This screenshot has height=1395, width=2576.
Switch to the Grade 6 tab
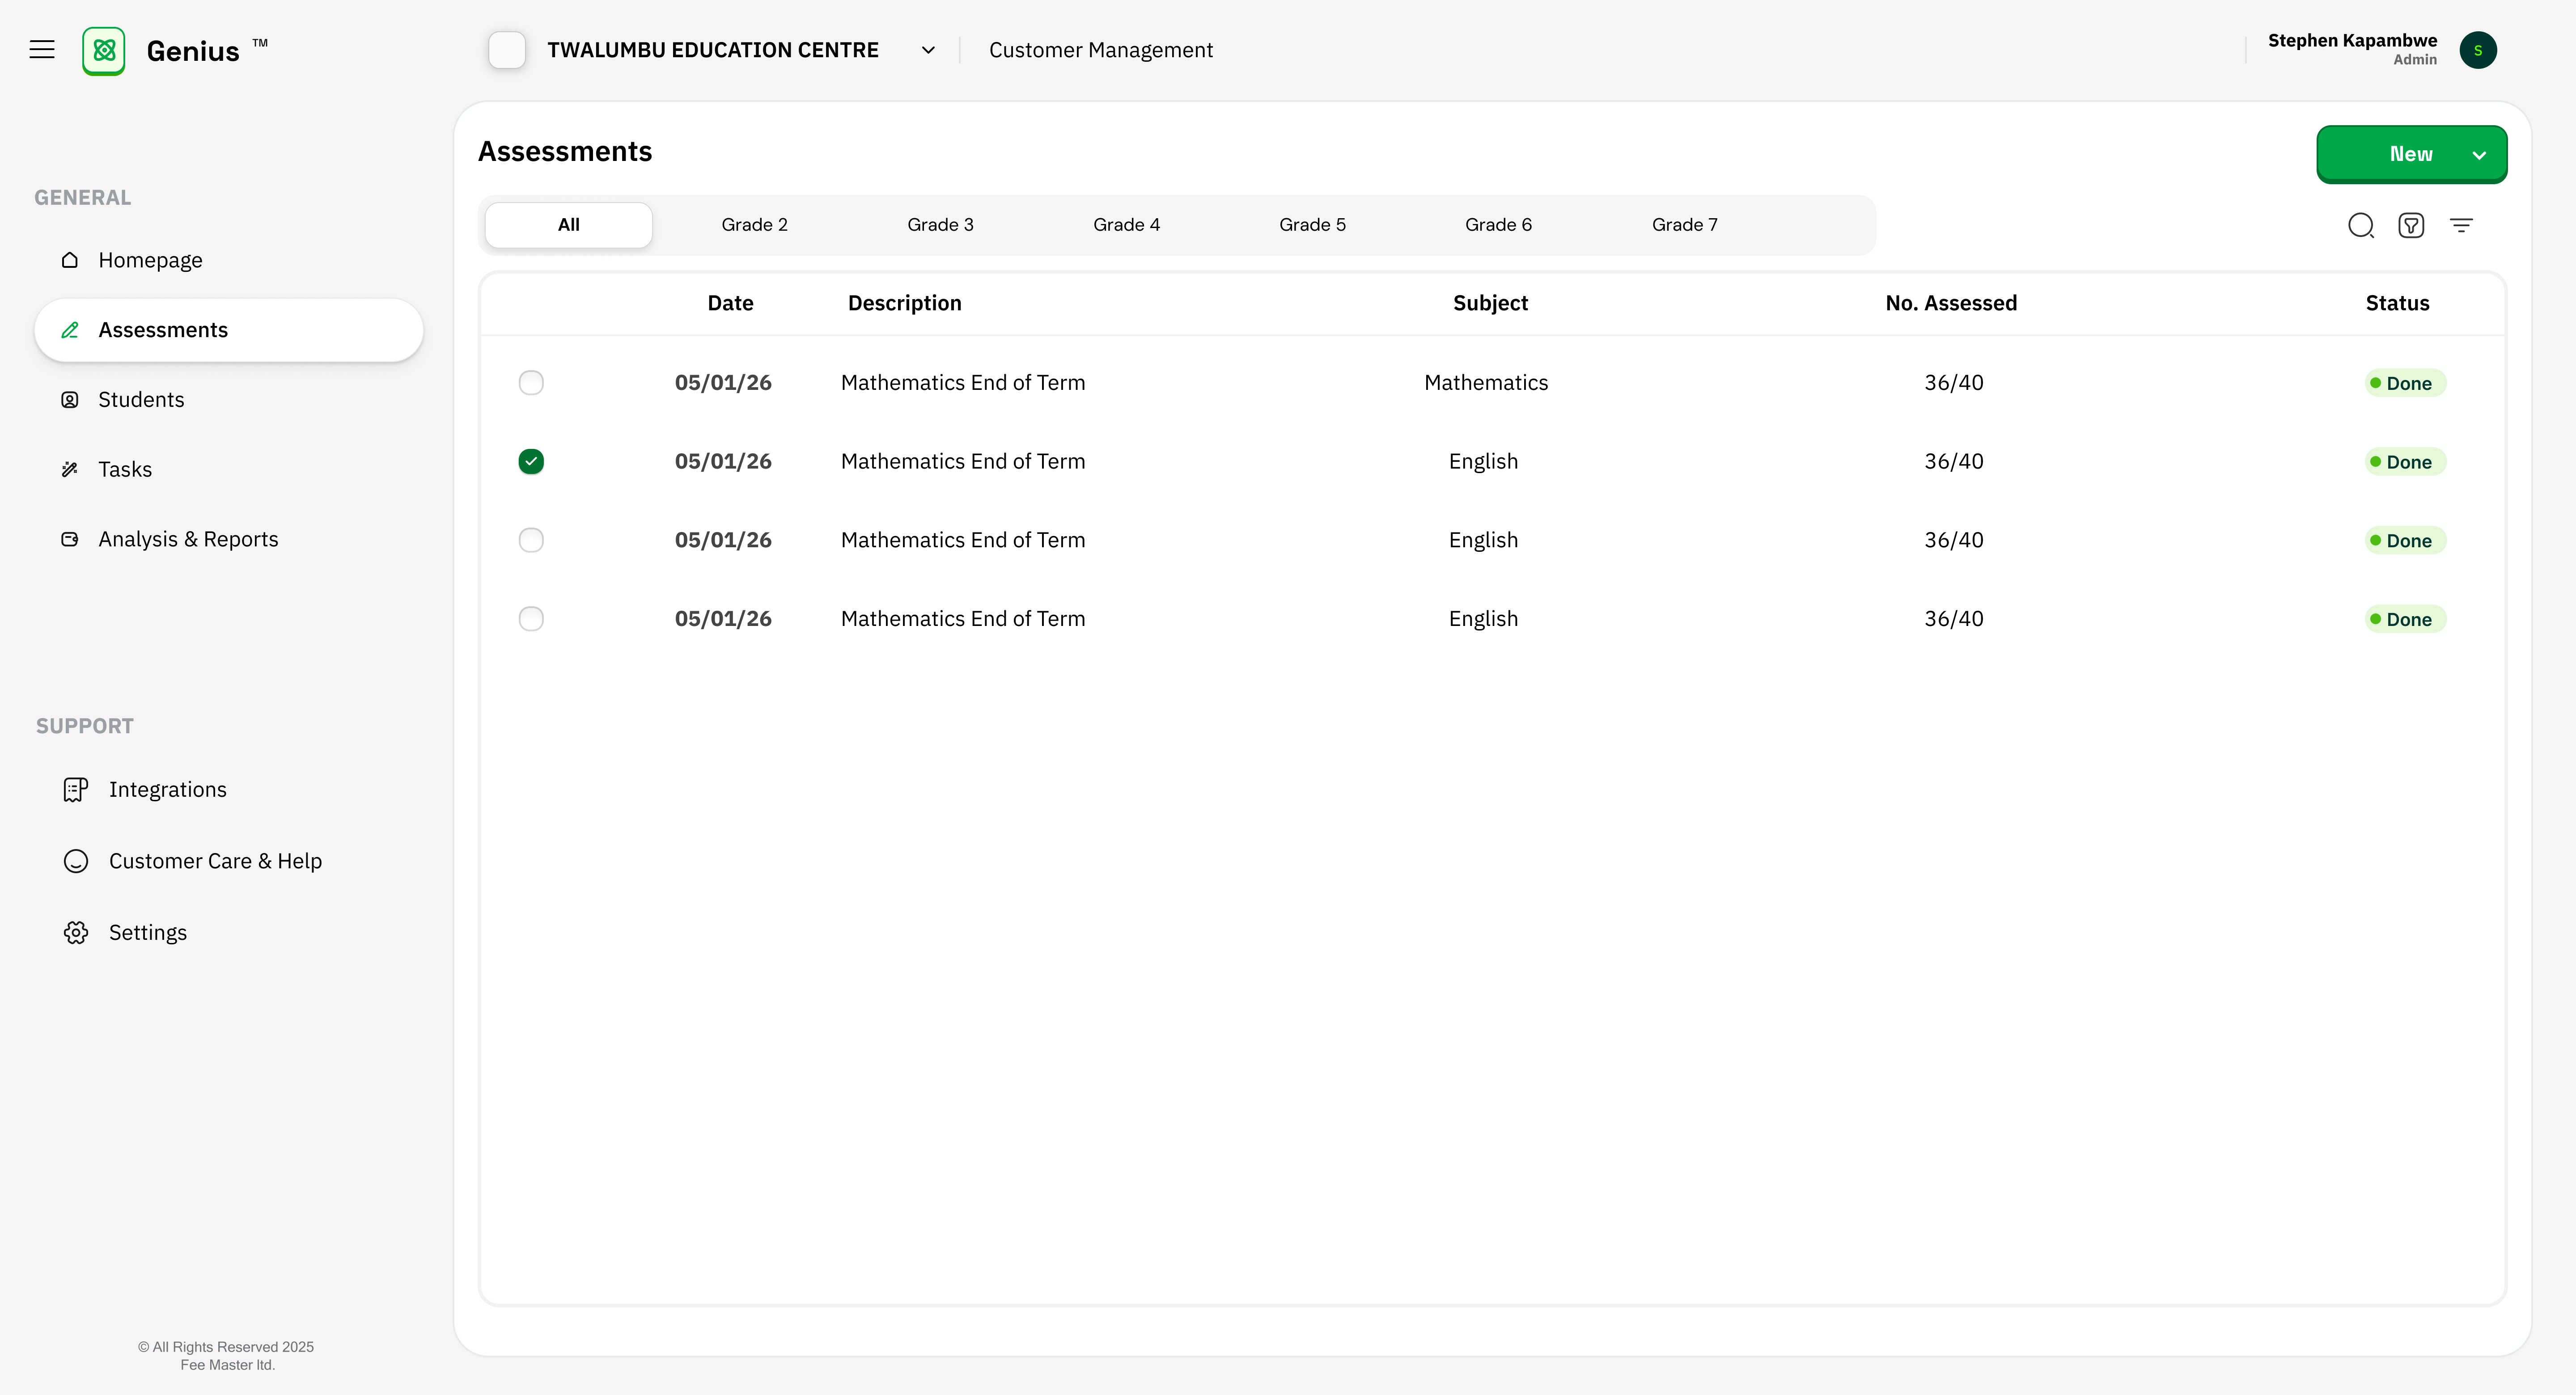tap(1498, 225)
